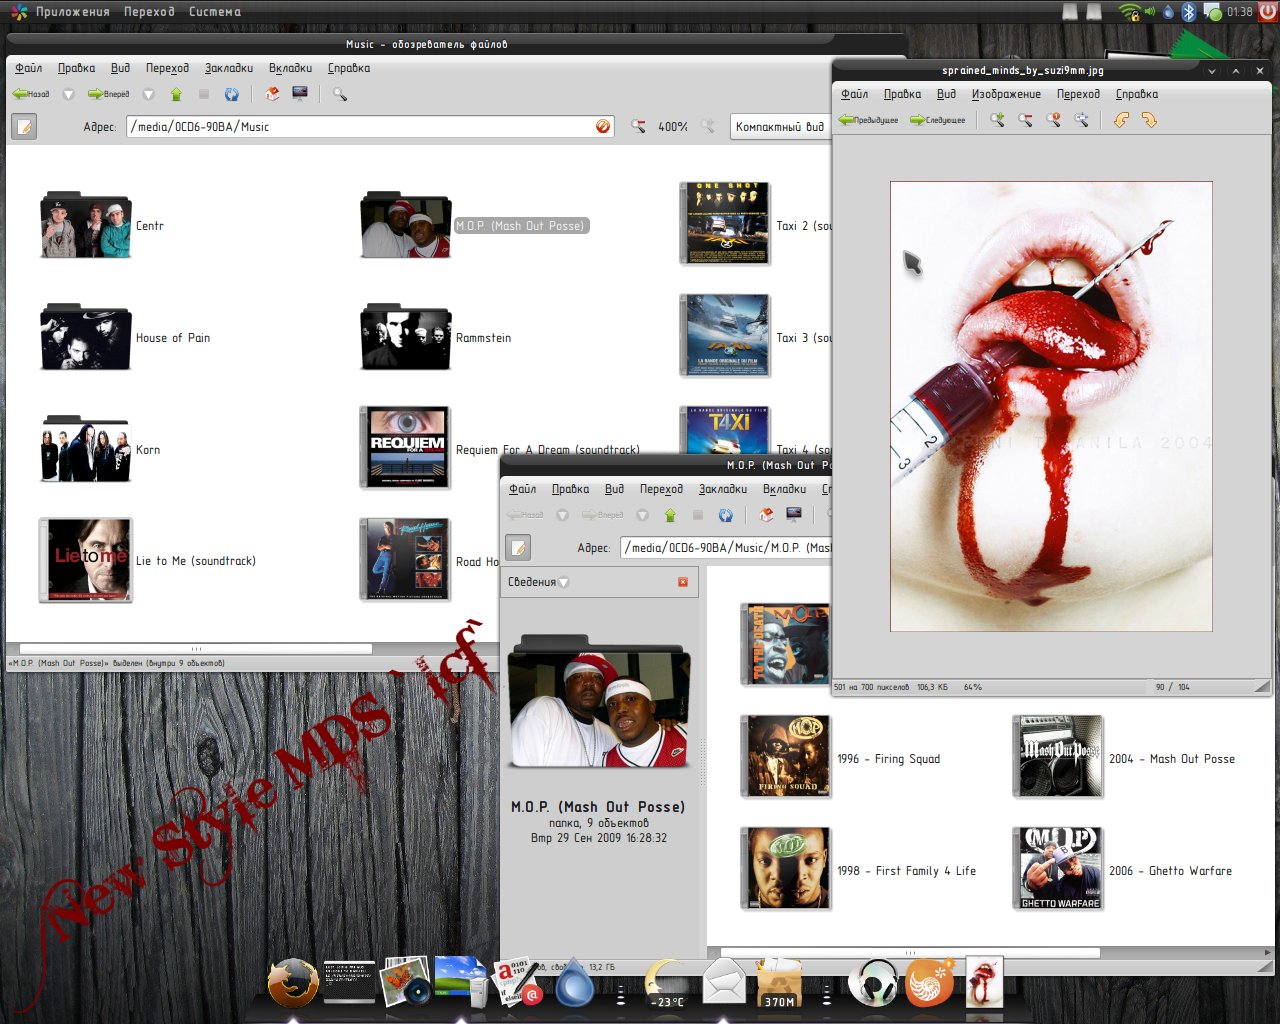Select the Taxi 2 soundtrack folder
This screenshot has width=1280, height=1024.
(725, 224)
